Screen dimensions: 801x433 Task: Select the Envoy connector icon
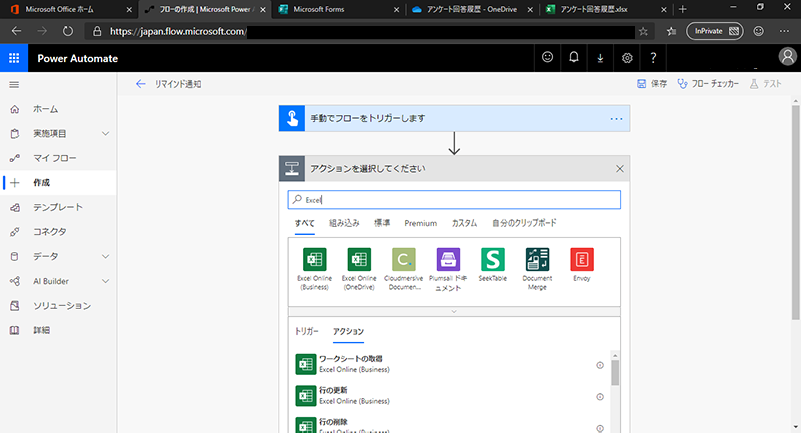[x=582, y=259]
